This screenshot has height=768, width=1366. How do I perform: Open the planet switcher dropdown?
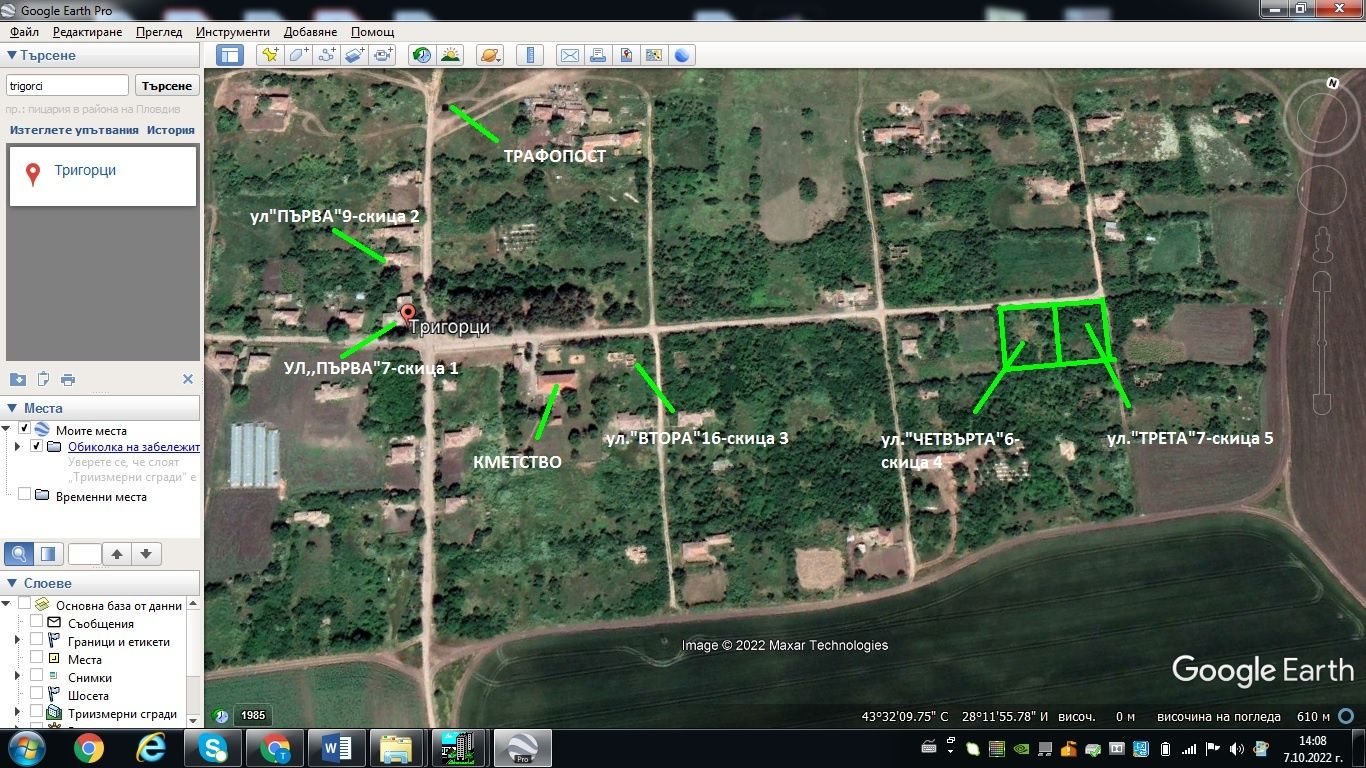(490, 55)
